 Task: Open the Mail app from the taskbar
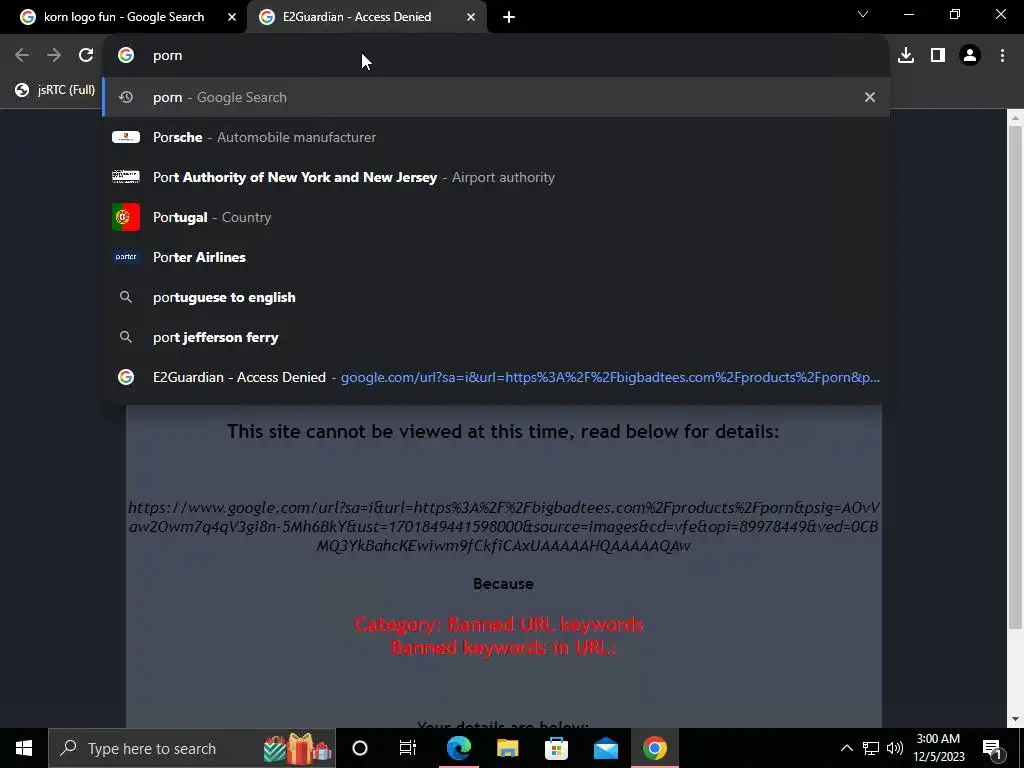tap(605, 748)
